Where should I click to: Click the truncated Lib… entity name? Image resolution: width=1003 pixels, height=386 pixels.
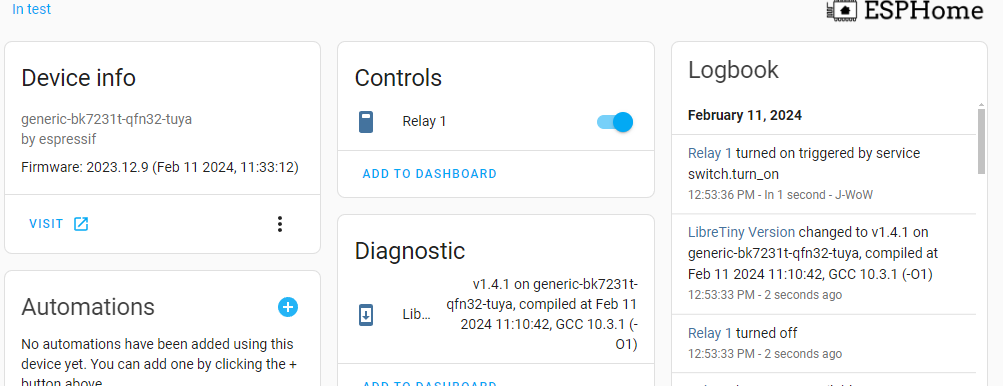coord(416,315)
